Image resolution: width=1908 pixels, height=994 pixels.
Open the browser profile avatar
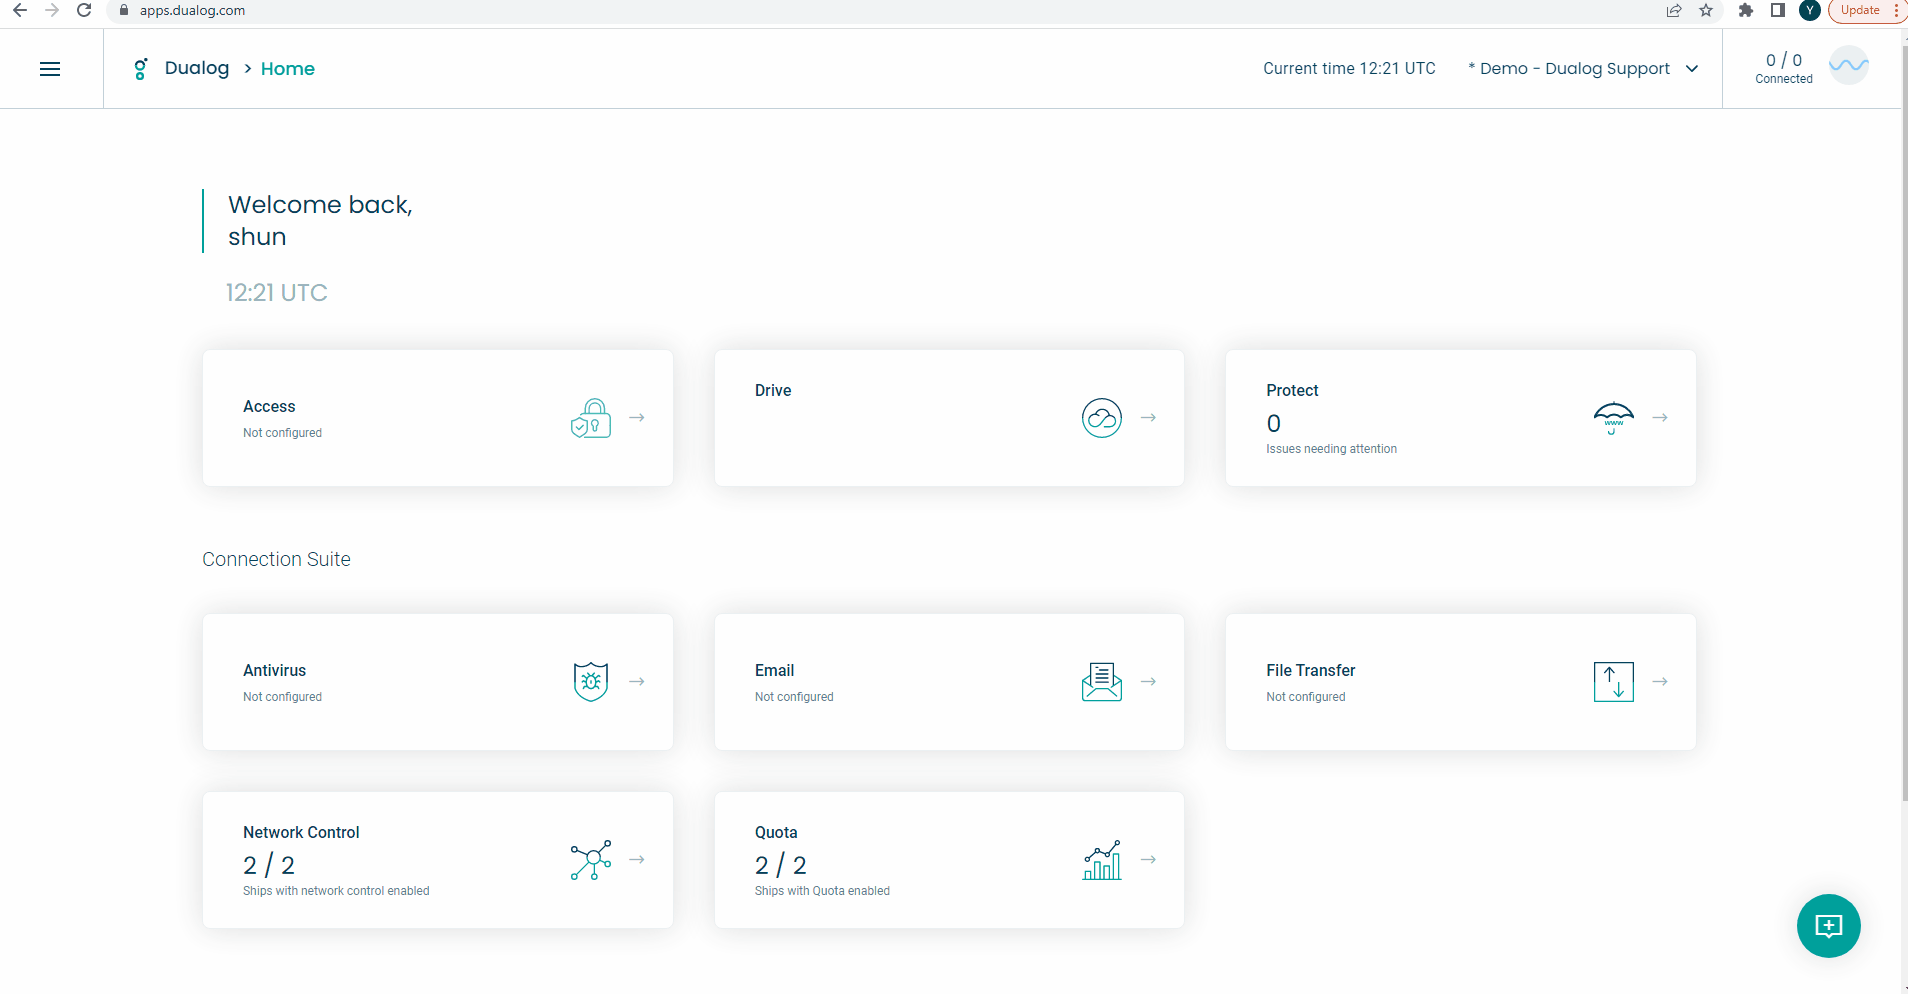click(1810, 10)
